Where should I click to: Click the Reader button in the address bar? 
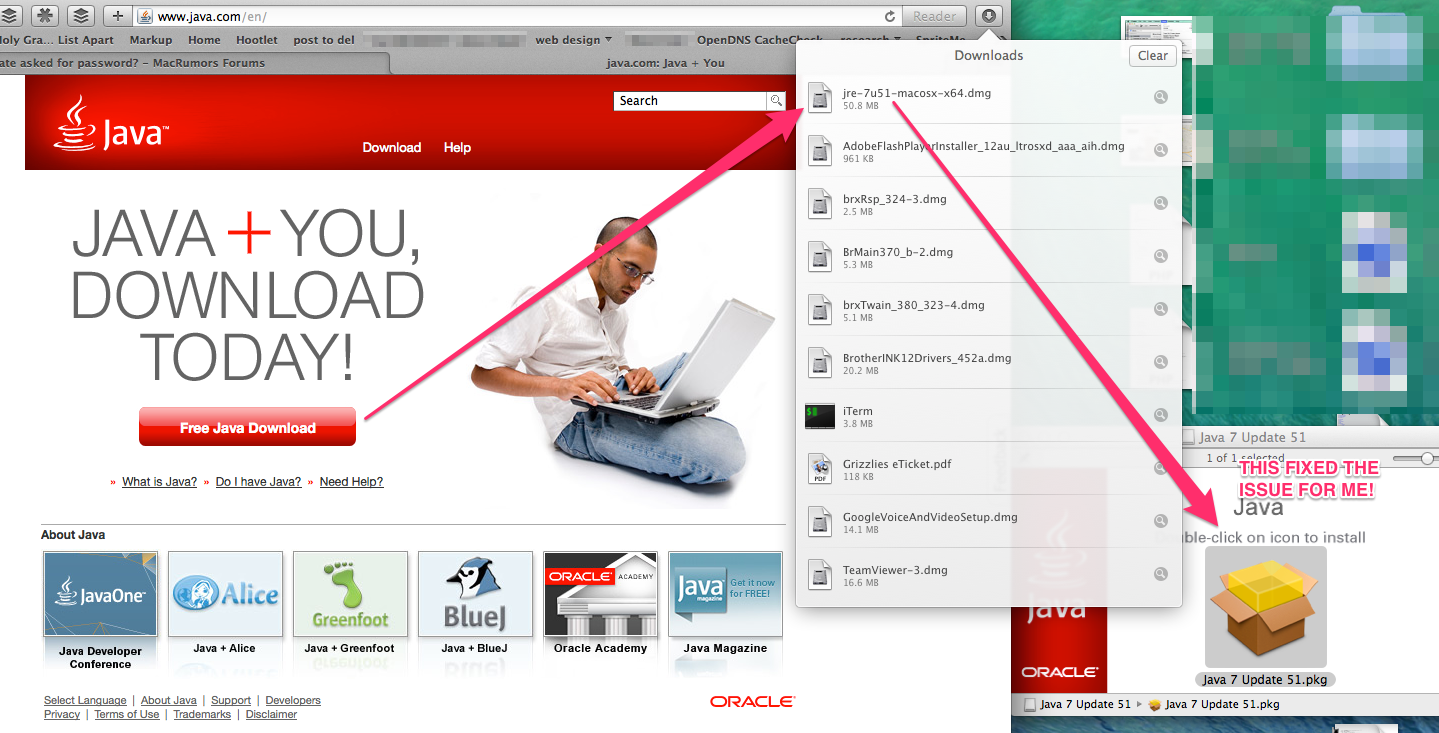(935, 16)
